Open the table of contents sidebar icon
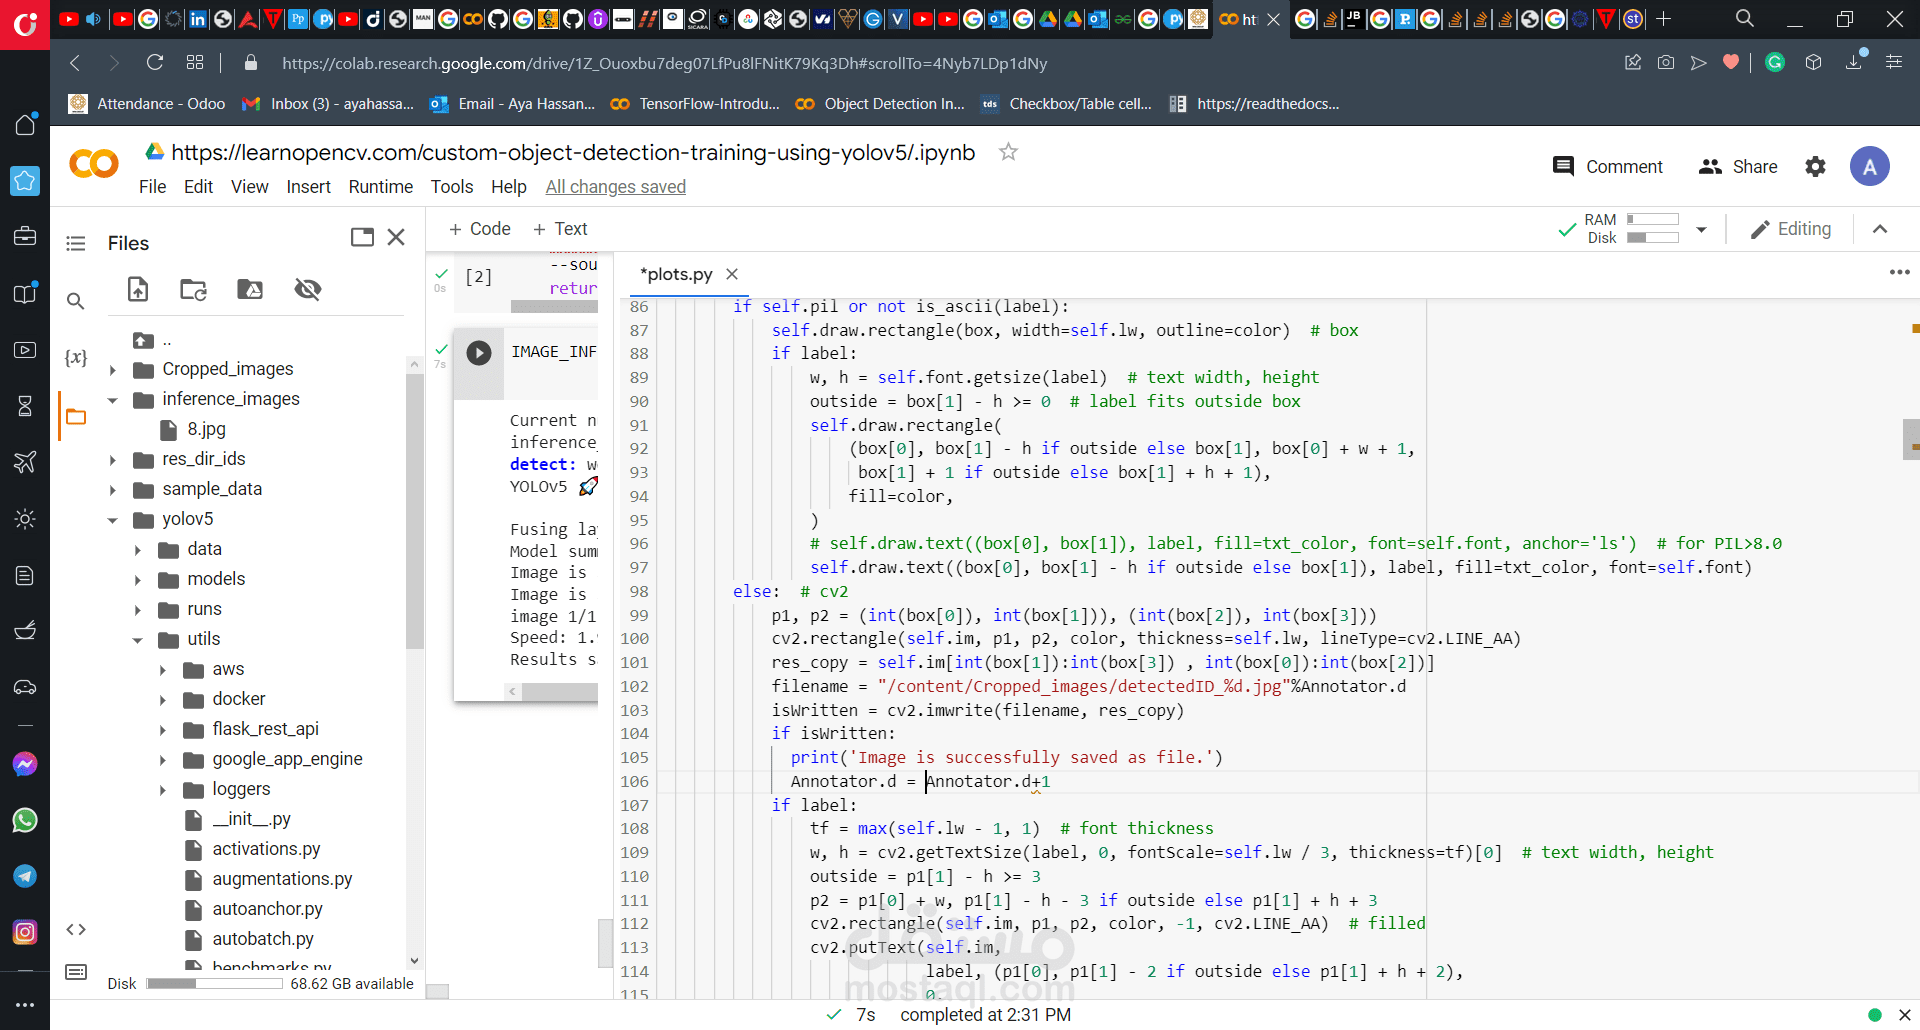Viewport: 1920px width, 1030px height. pos(76,244)
